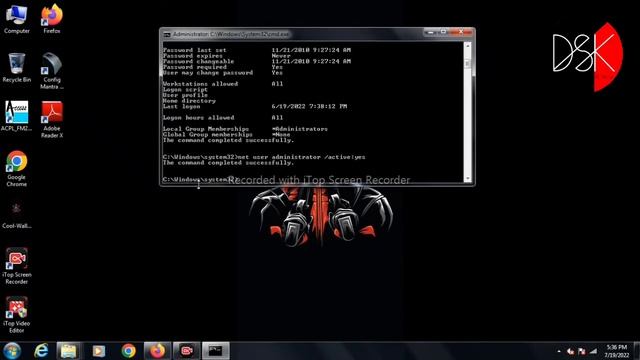The image size is (640, 360).
Task: Open the Windows Start menu
Action: [x=12, y=351]
